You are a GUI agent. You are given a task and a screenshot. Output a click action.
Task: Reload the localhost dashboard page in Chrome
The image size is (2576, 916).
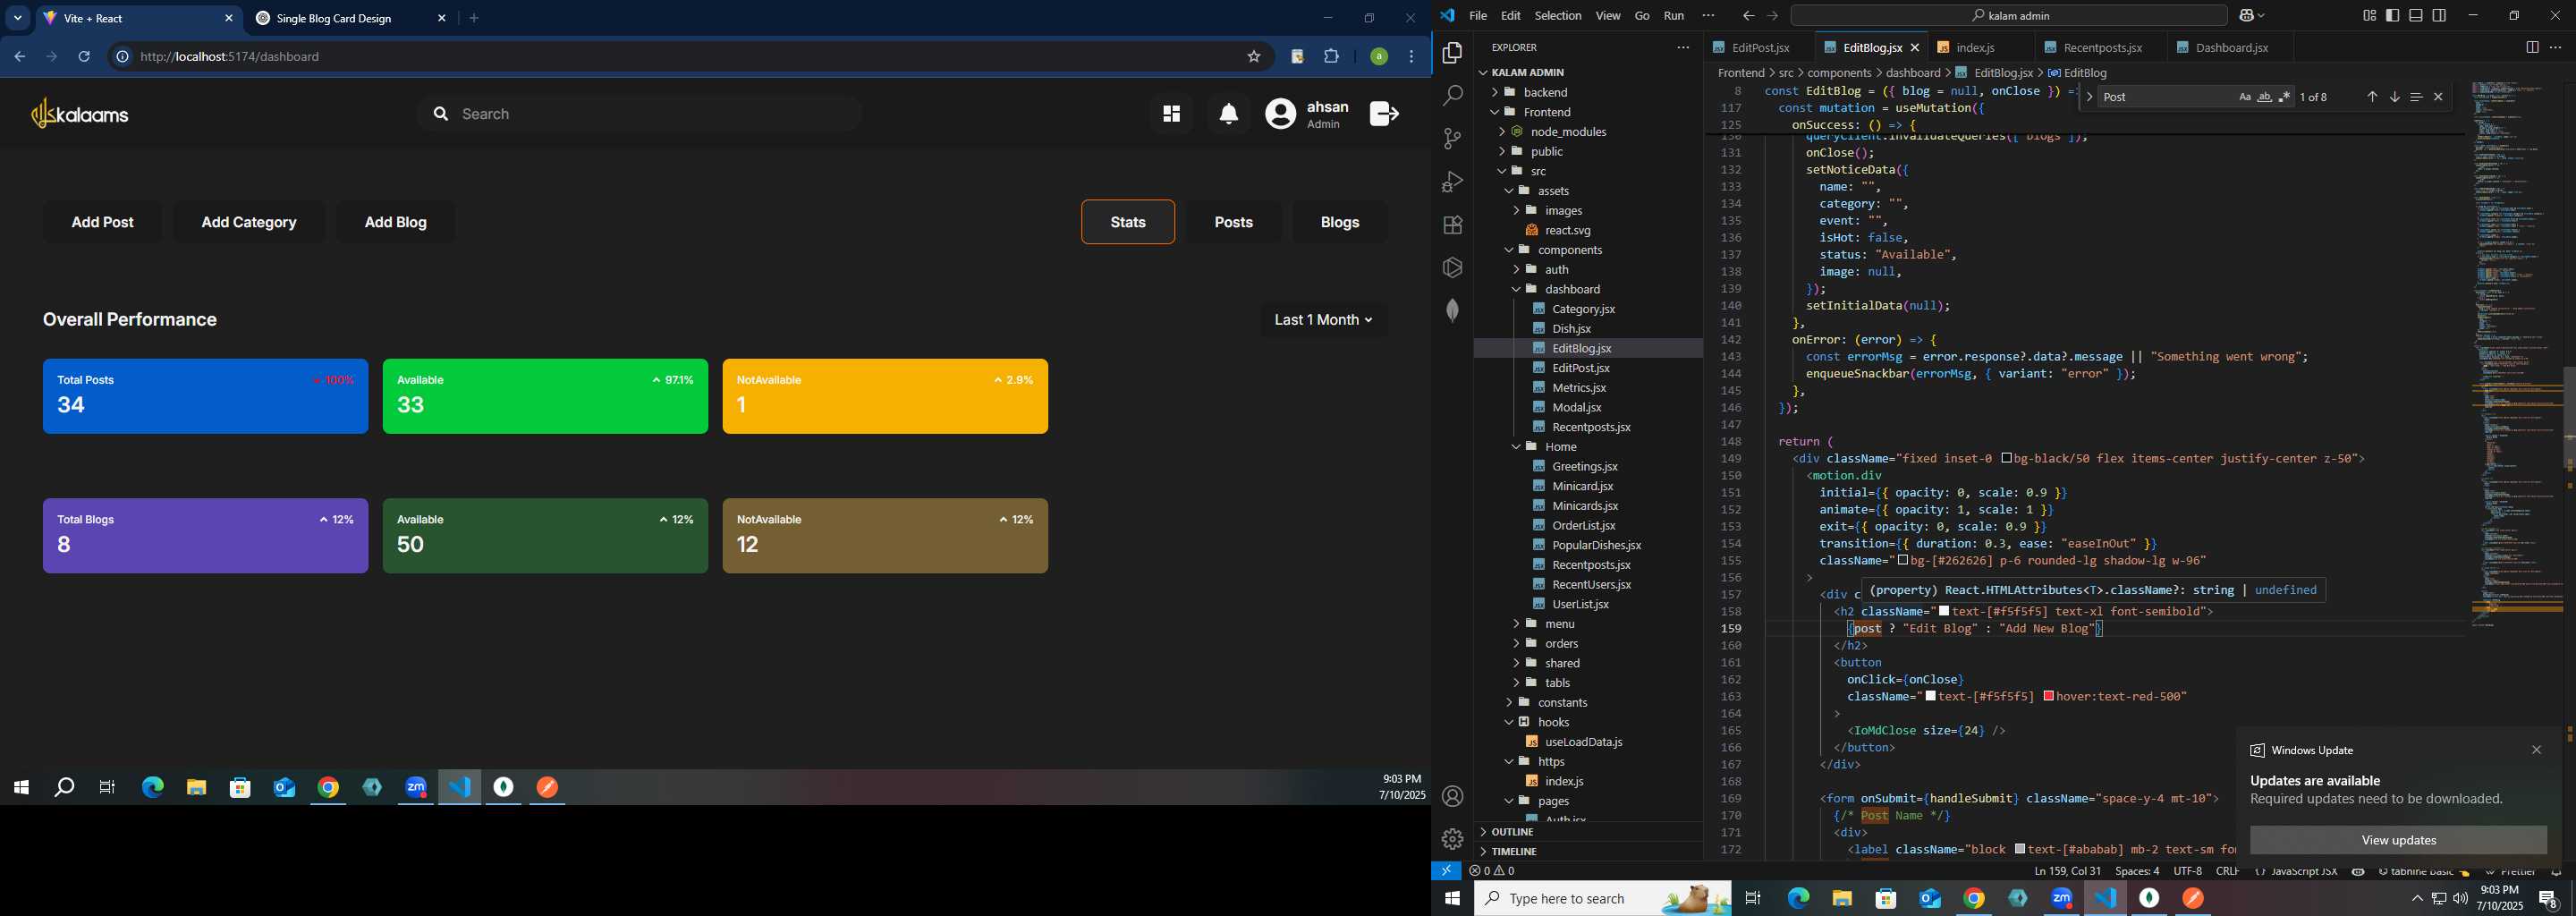(x=85, y=57)
